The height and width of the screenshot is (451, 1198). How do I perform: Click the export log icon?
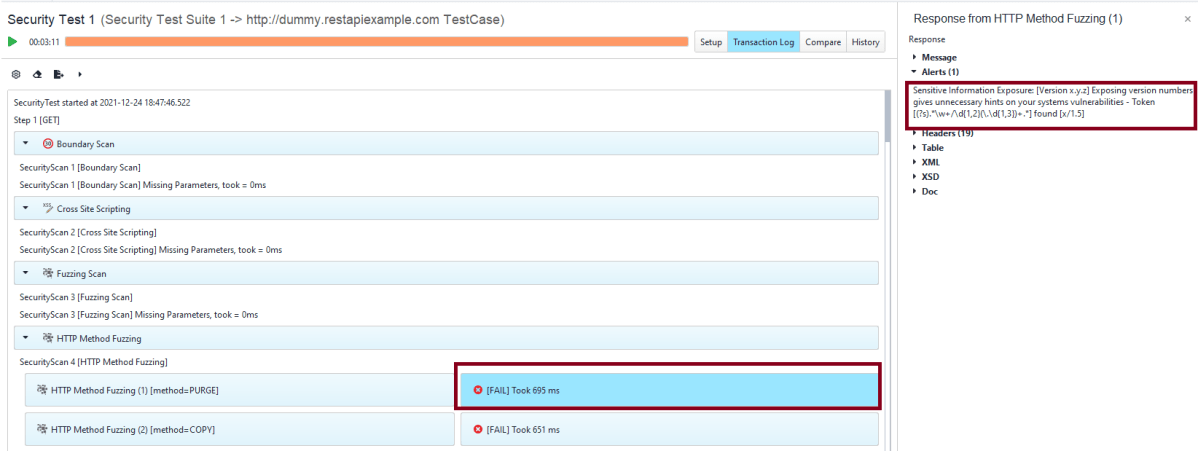[59, 74]
